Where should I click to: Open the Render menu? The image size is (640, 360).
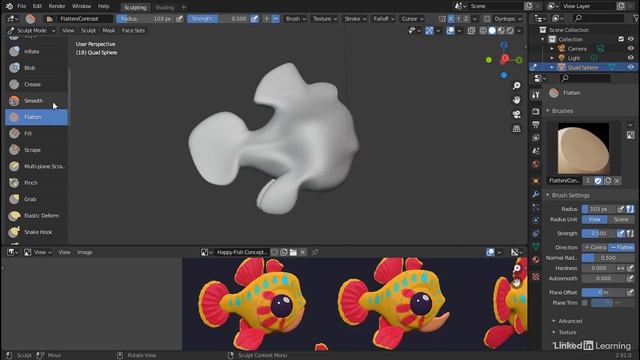tap(57, 6)
